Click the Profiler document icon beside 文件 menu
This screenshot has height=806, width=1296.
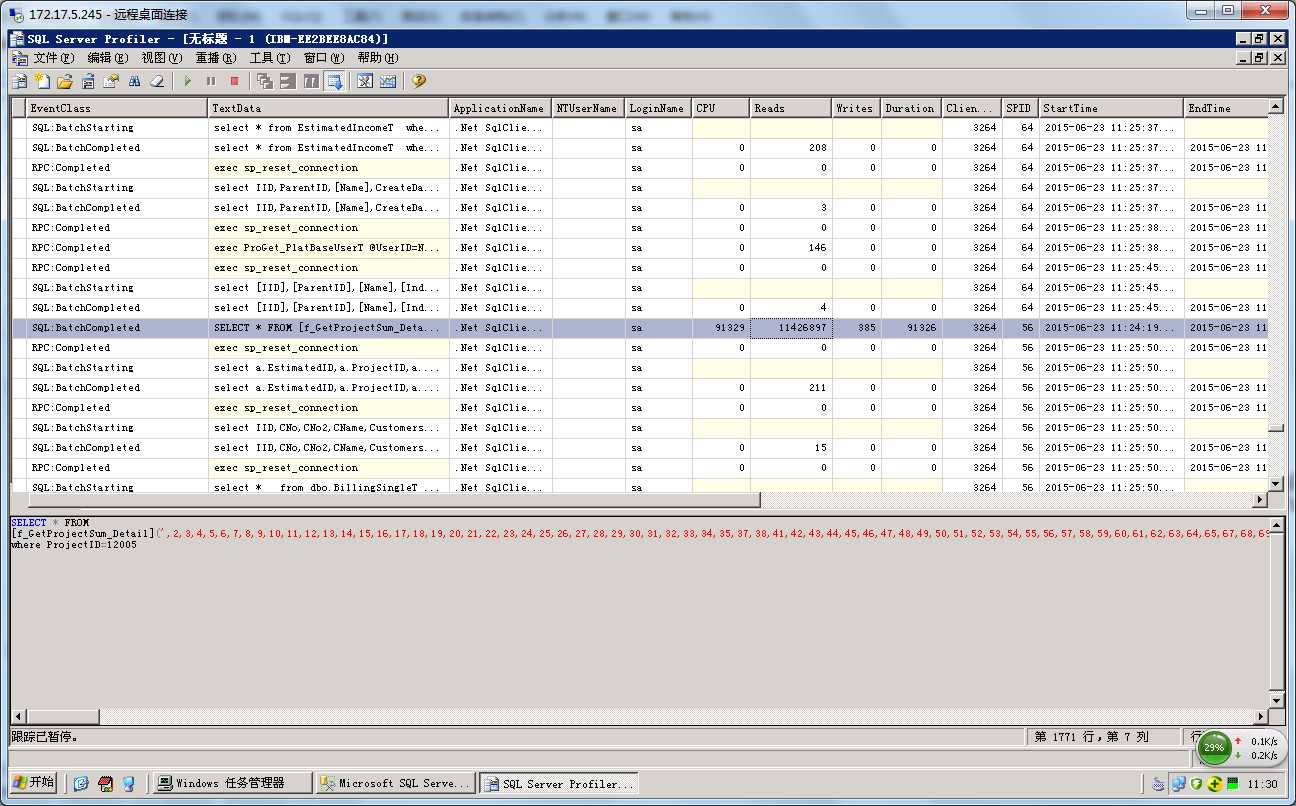pyautogui.click(x=19, y=58)
